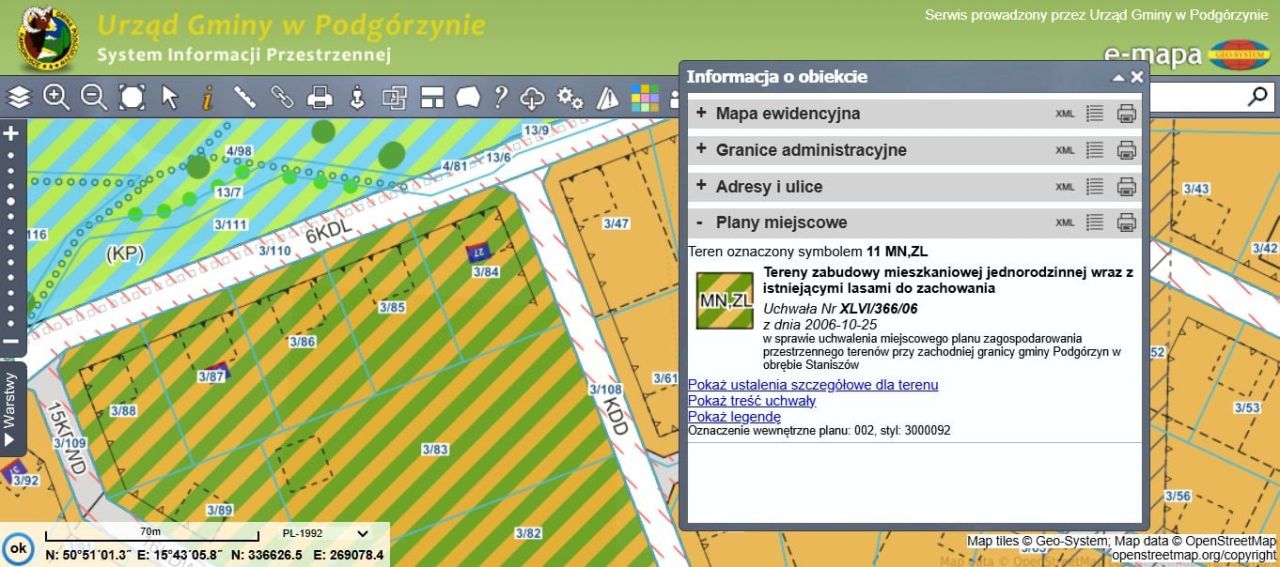Export Granice administracyjne as XML
The height and width of the screenshot is (567, 1280).
[x=1065, y=150]
